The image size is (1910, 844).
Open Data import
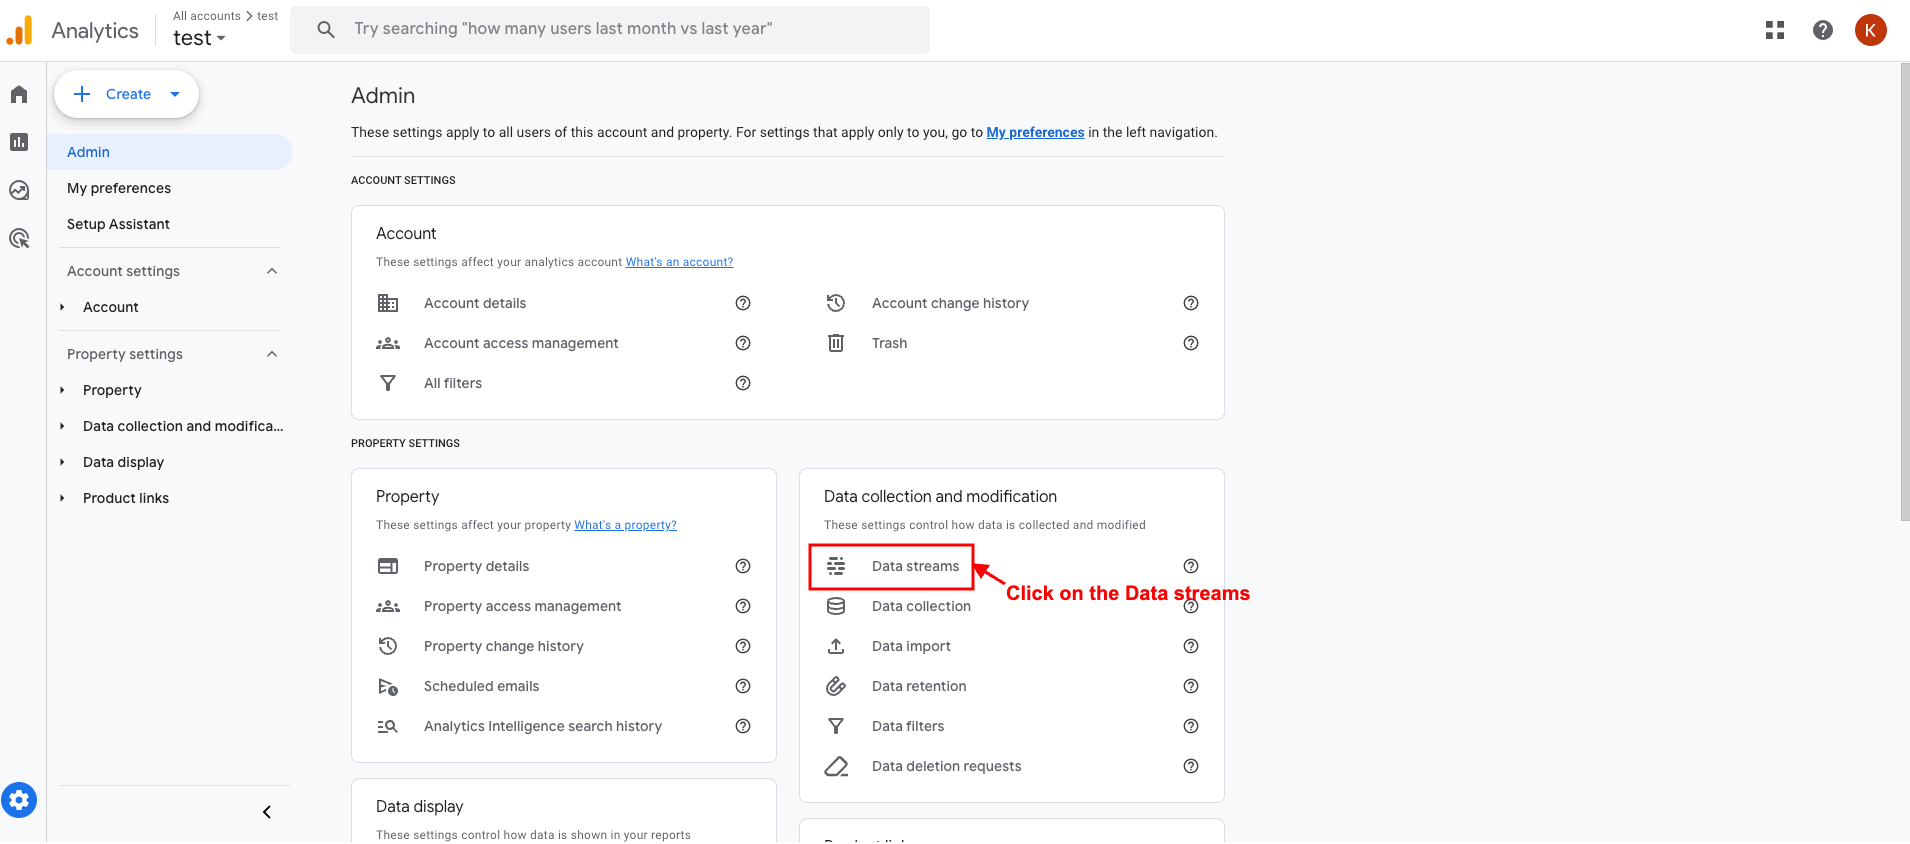[911, 646]
